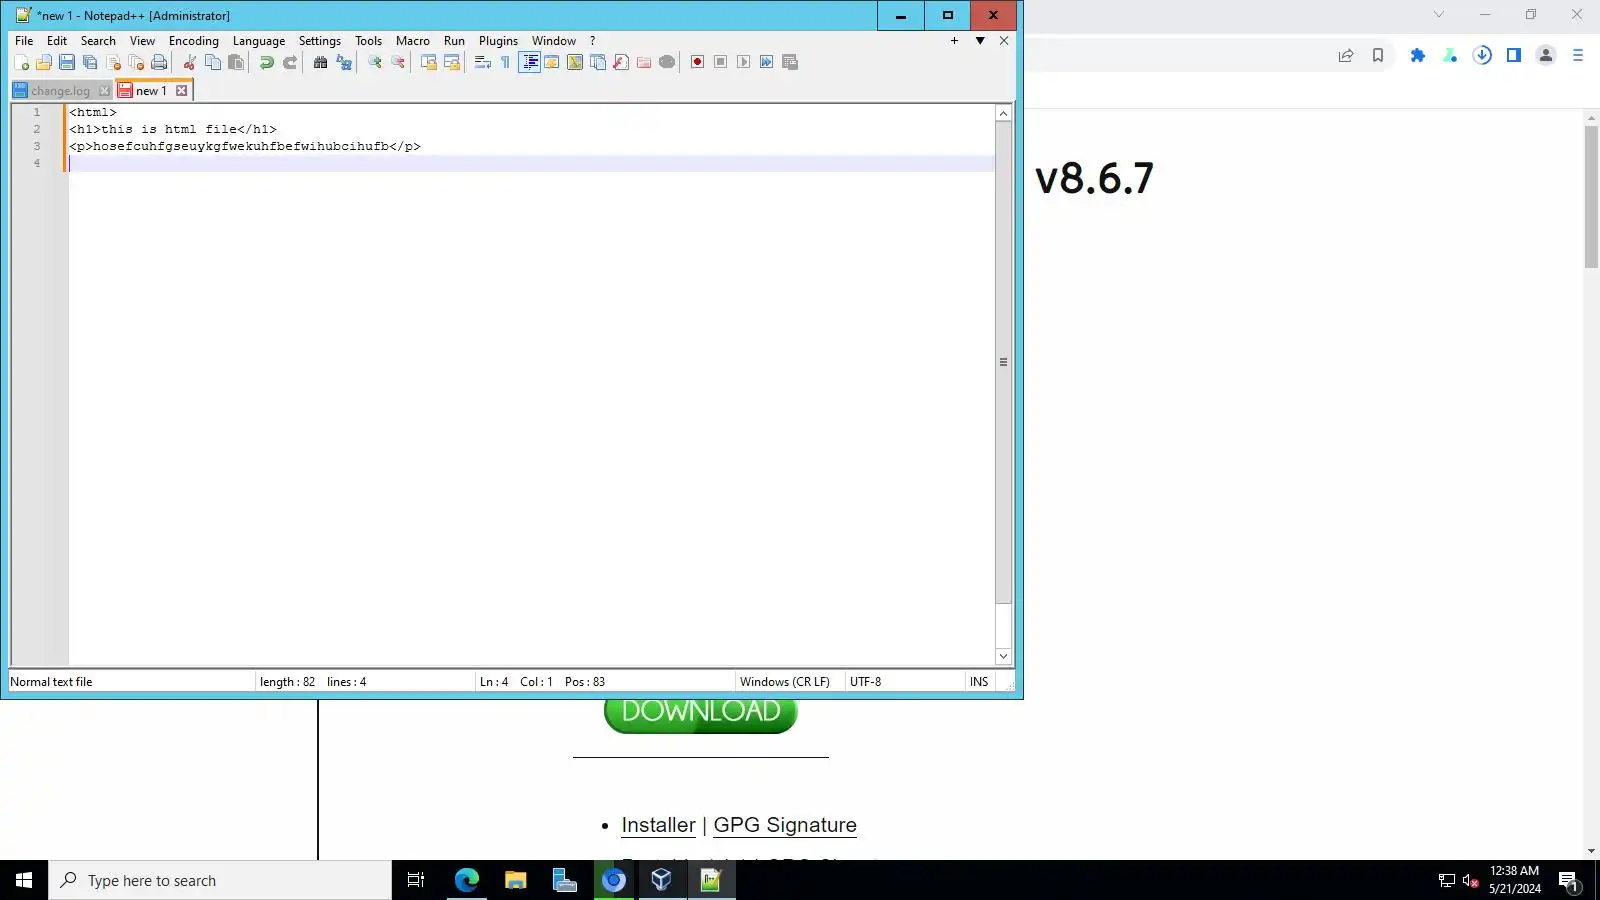Screen dimensions: 1600x900
Task: Click the Save Recorded Macro icon
Action: click(x=790, y=62)
